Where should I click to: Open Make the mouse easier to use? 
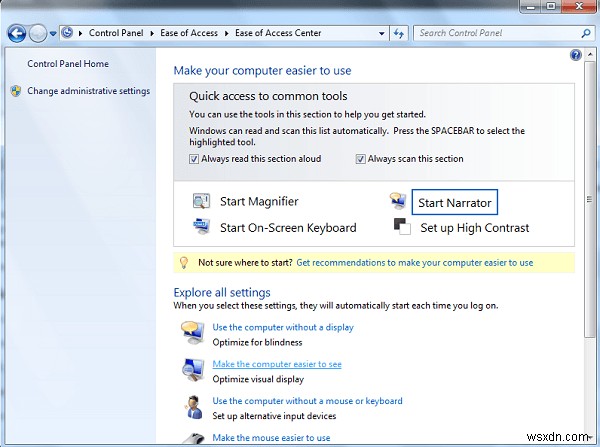[271, 438]
